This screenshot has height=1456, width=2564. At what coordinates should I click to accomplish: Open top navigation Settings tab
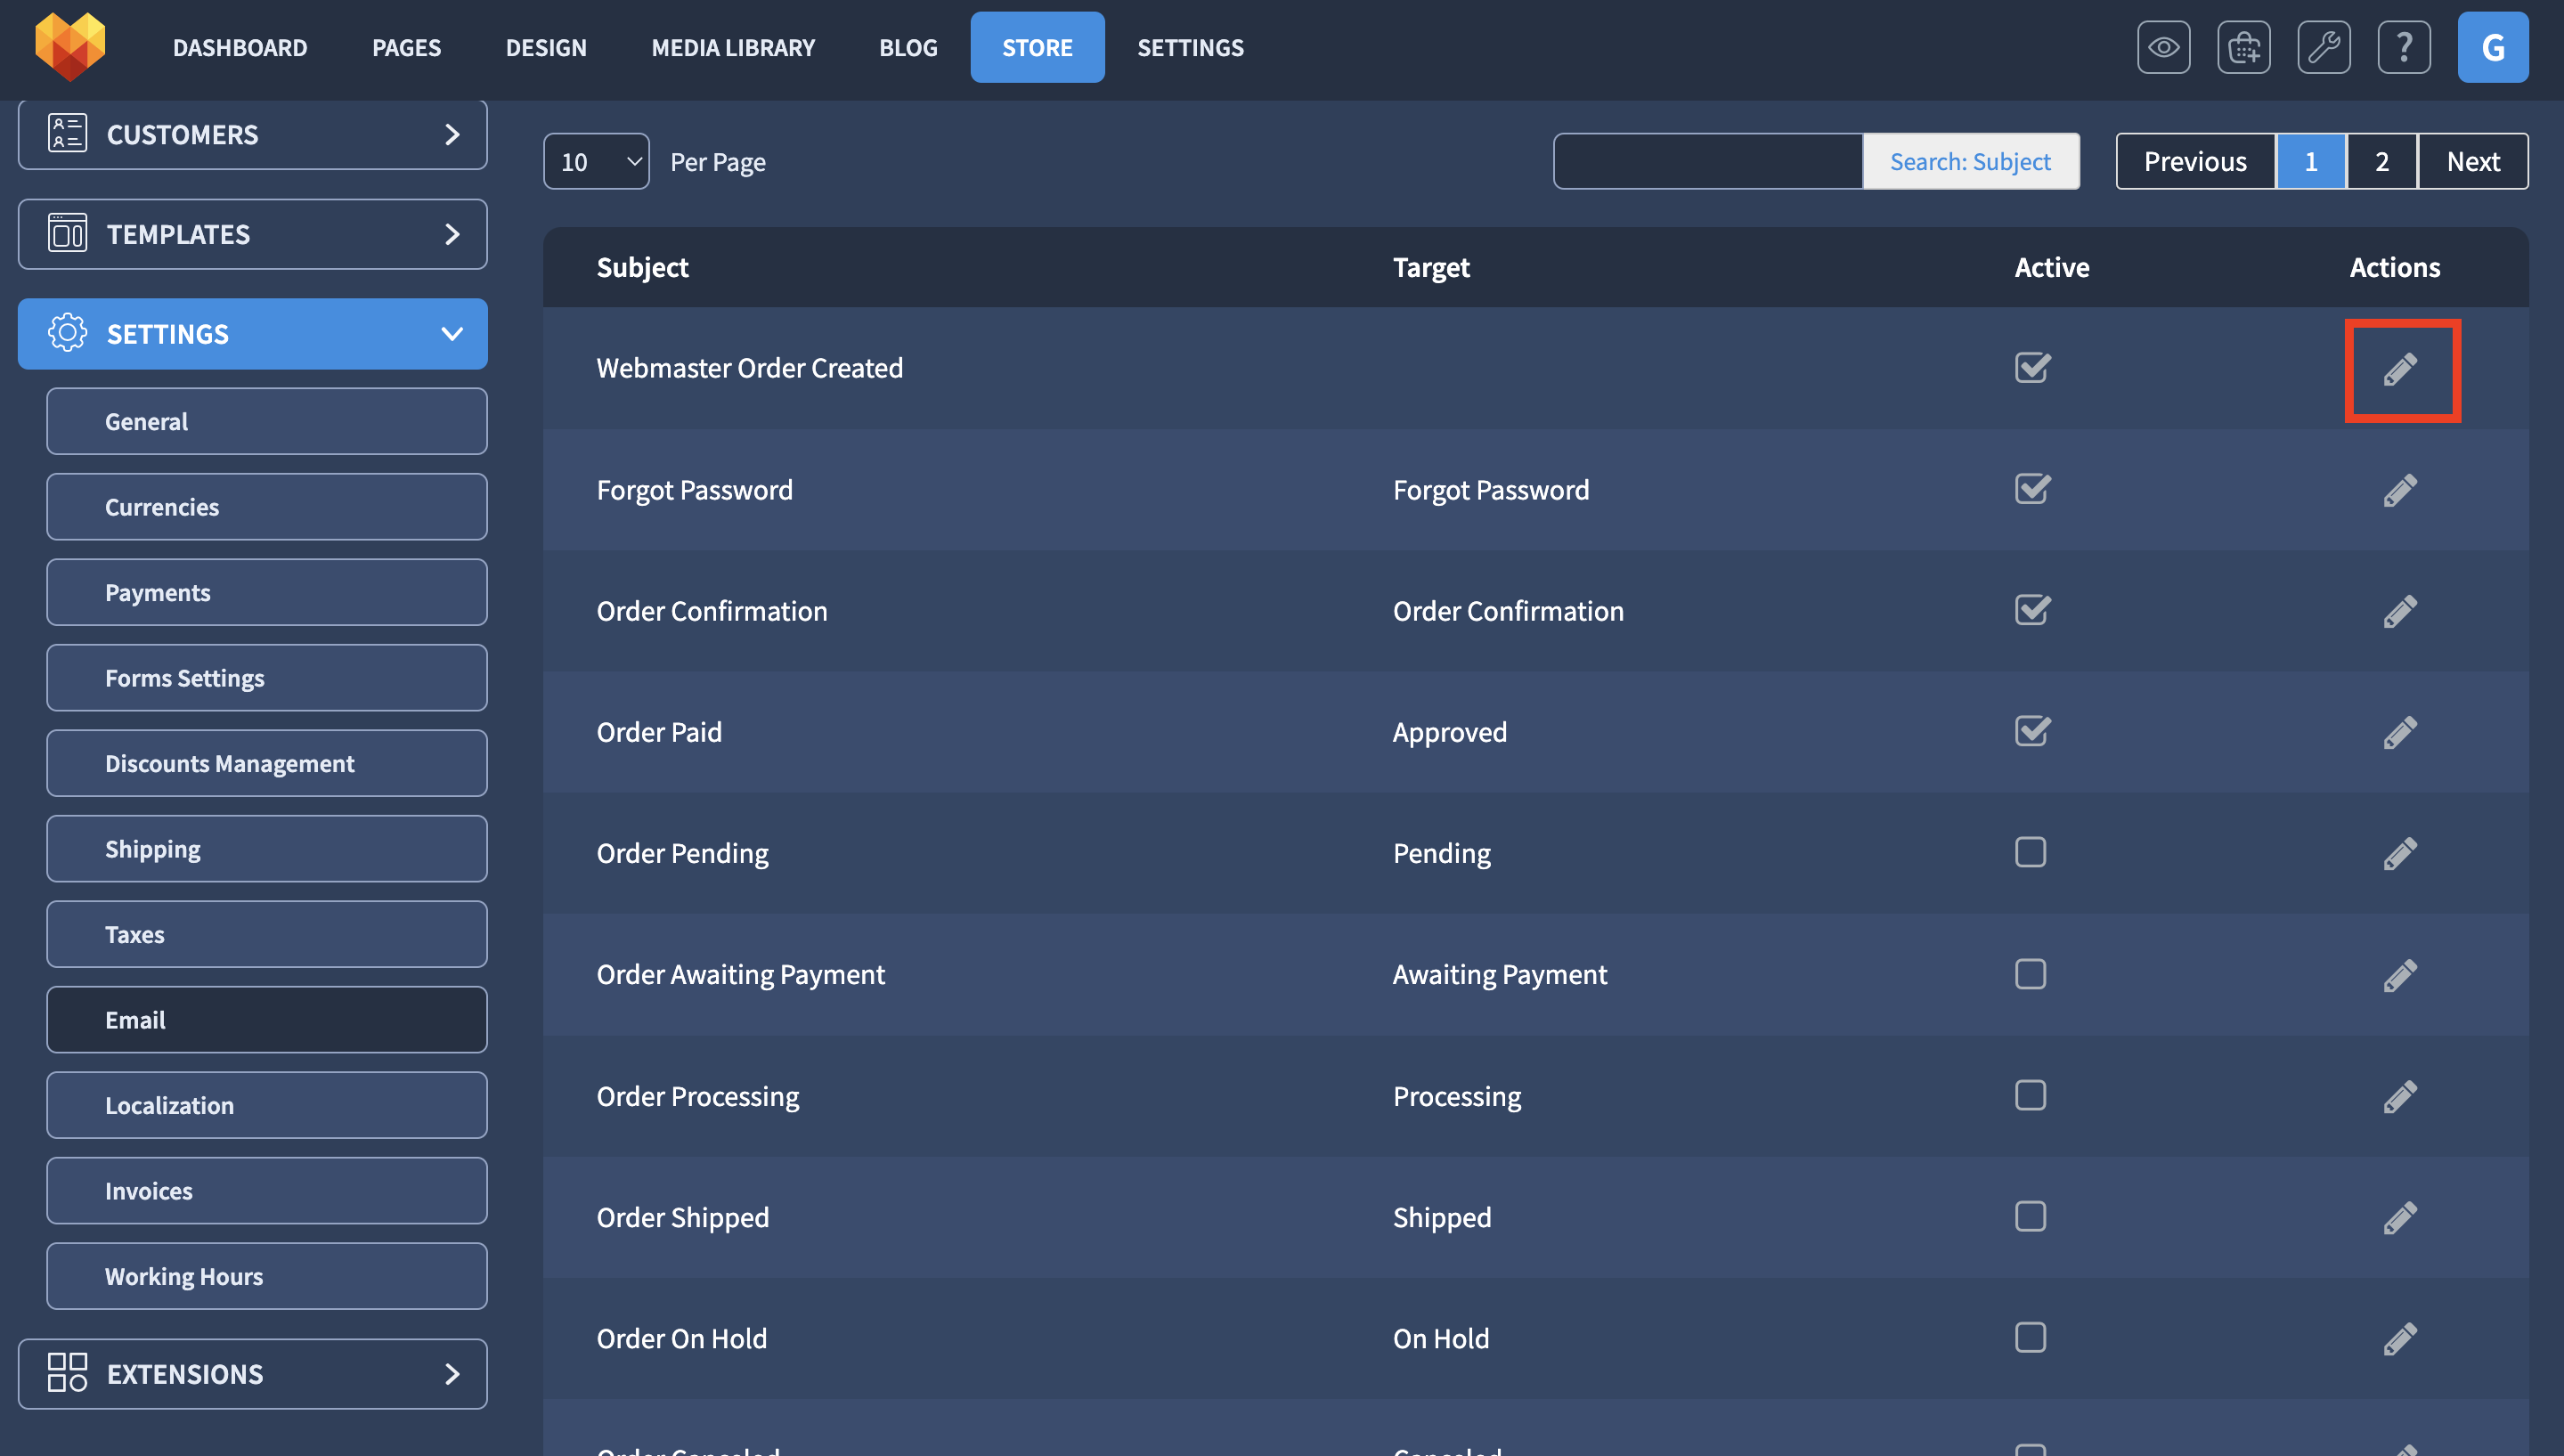coord(1190,47)
